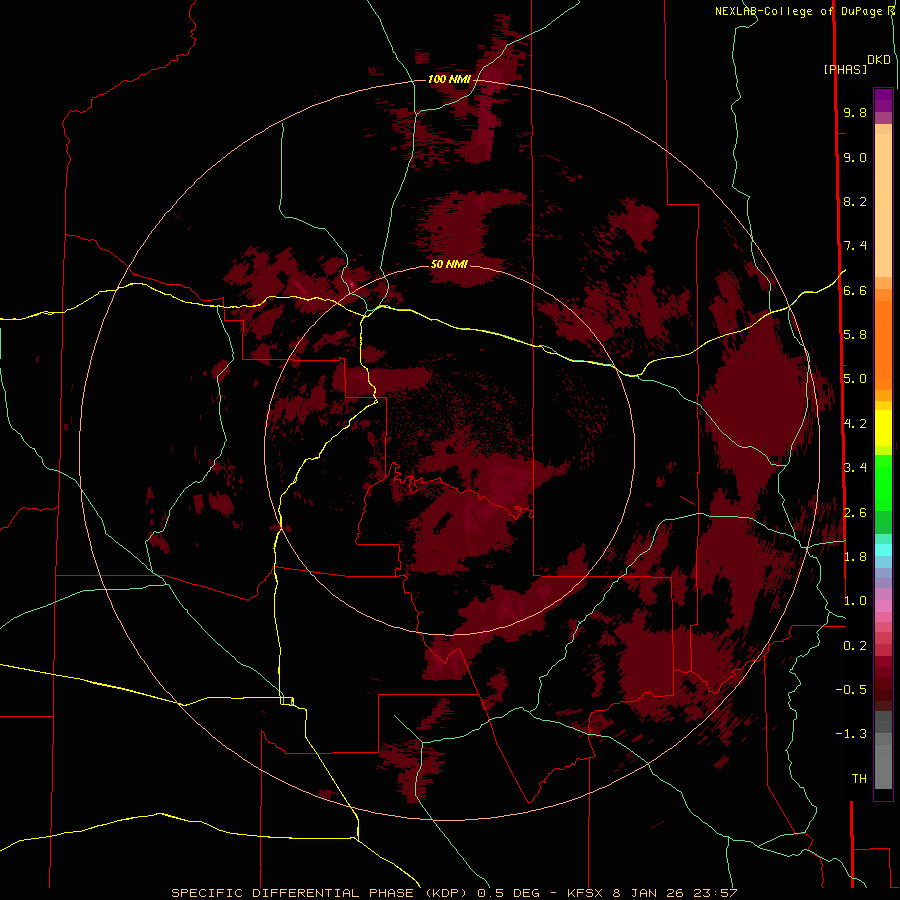Click the DKD label above the color scale
This screenshot has height=900, width=900.
point(879,60)
